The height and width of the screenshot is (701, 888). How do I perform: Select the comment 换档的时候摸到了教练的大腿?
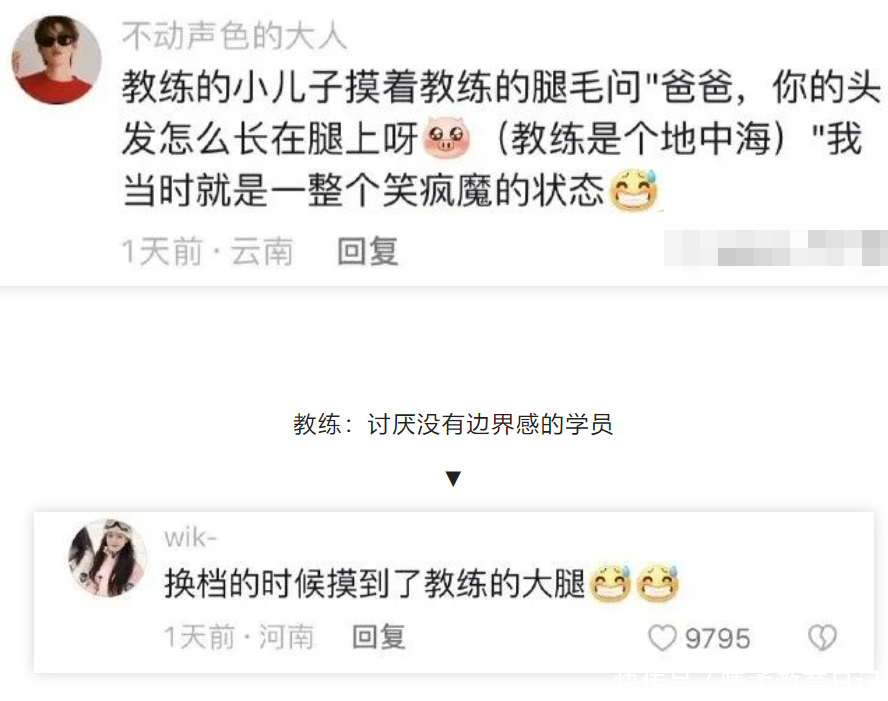tap(374, 583)
